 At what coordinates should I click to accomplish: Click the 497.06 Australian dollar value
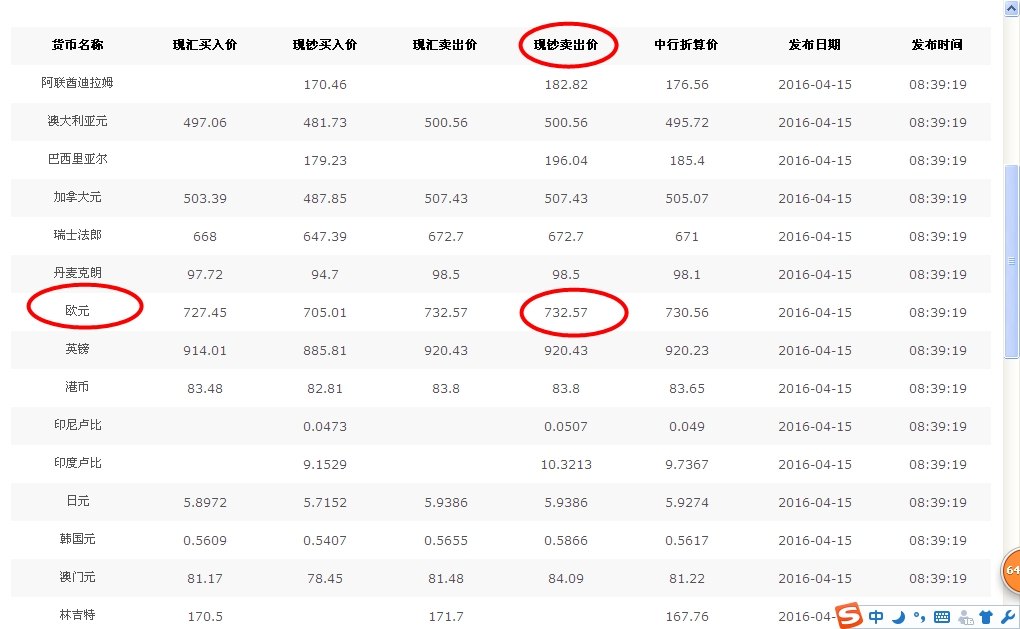pyautogui.click(x=205, y=123)
